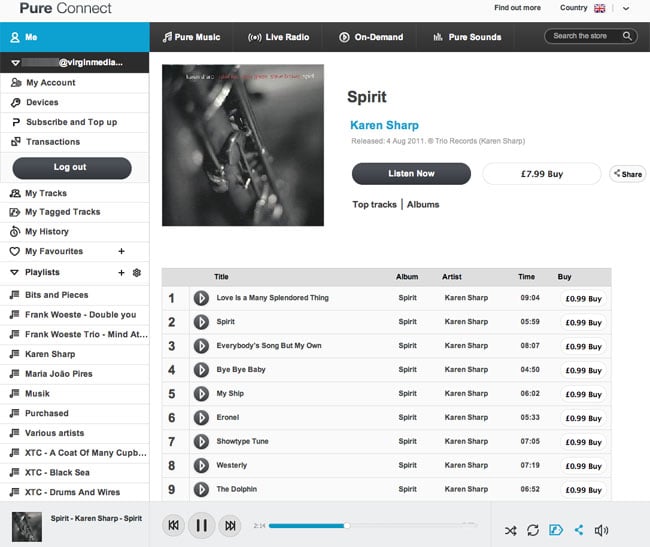
Task: Switch to On-Demand tab
Action: pos(371,37)
